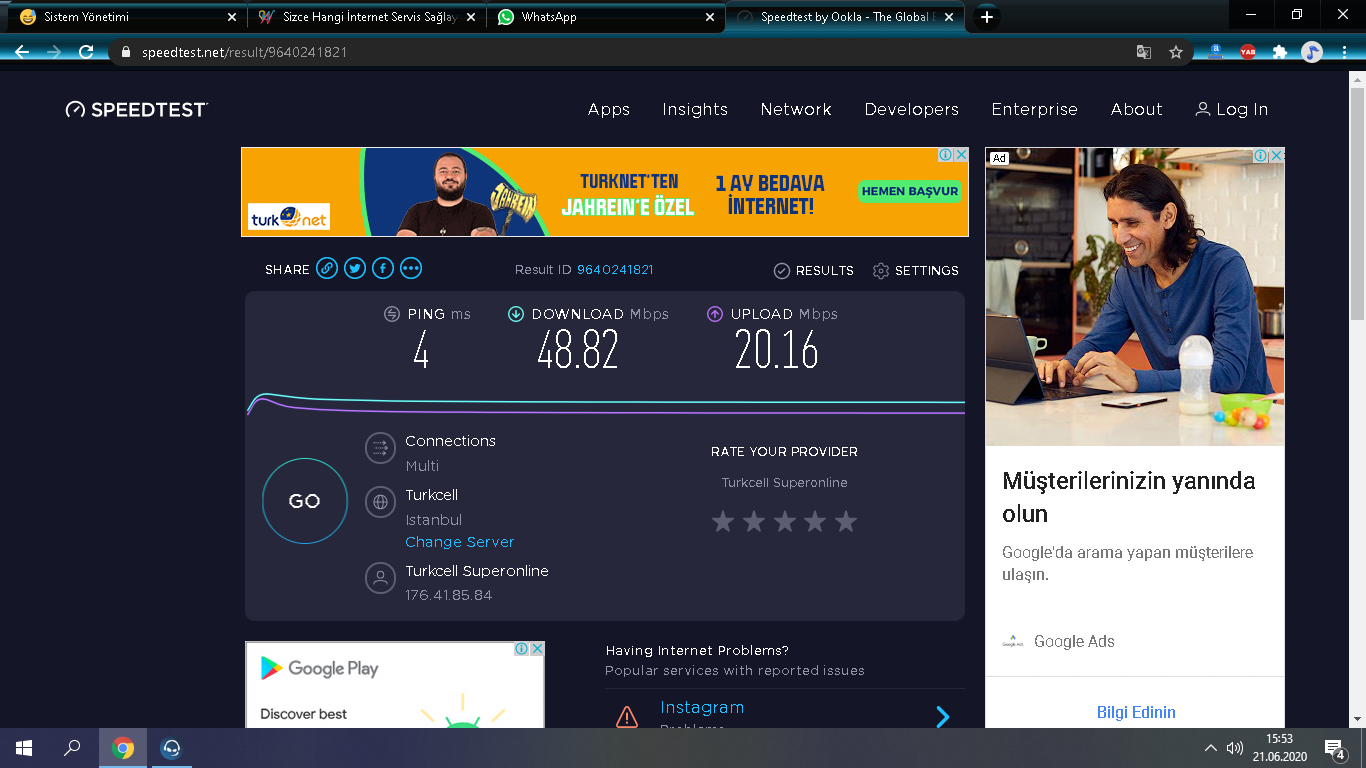Open Chrome extensions puzzle icon
This screenshot has height=768, width=1366.
point(1280,52)
